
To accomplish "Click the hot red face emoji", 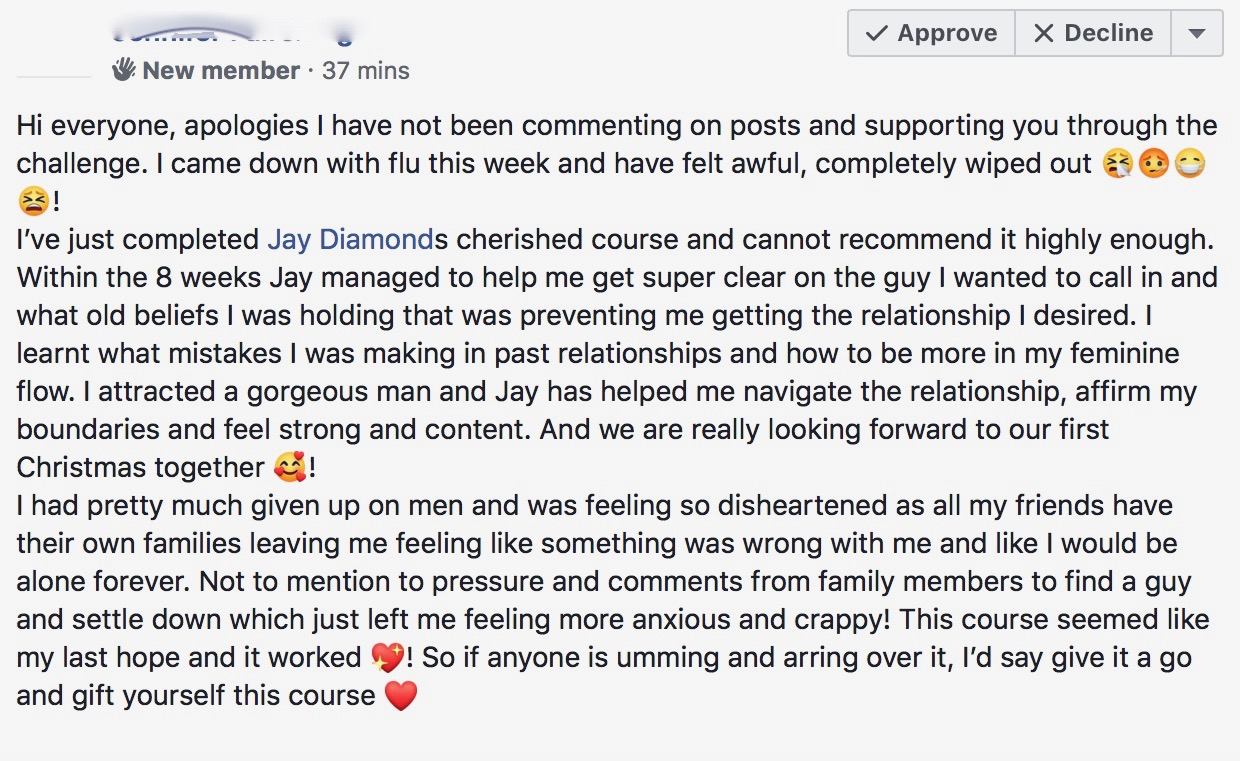I will (x=1153, y=164).
